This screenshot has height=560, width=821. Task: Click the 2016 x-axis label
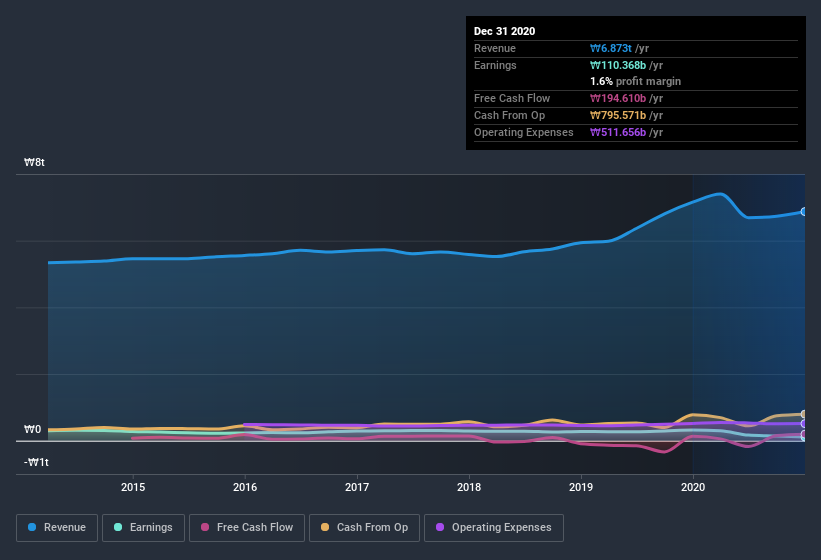245,487
